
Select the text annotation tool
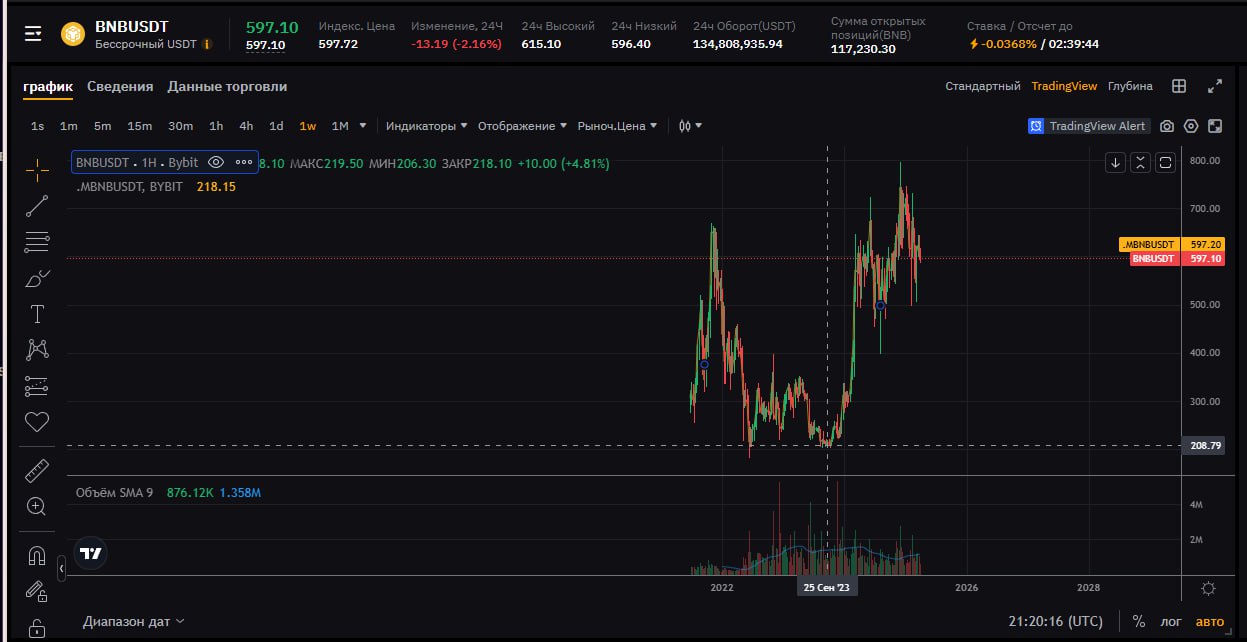tap(37, 314)
